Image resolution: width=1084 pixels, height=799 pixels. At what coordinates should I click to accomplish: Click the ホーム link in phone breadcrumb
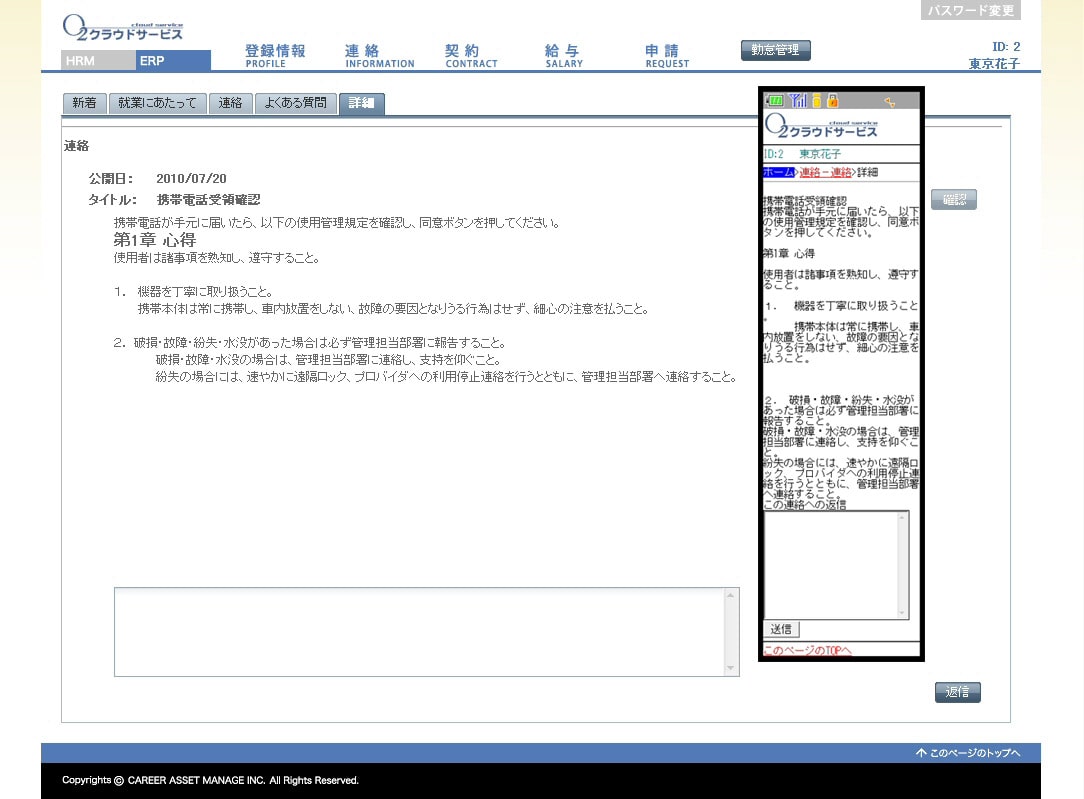(x=778, y=172)
